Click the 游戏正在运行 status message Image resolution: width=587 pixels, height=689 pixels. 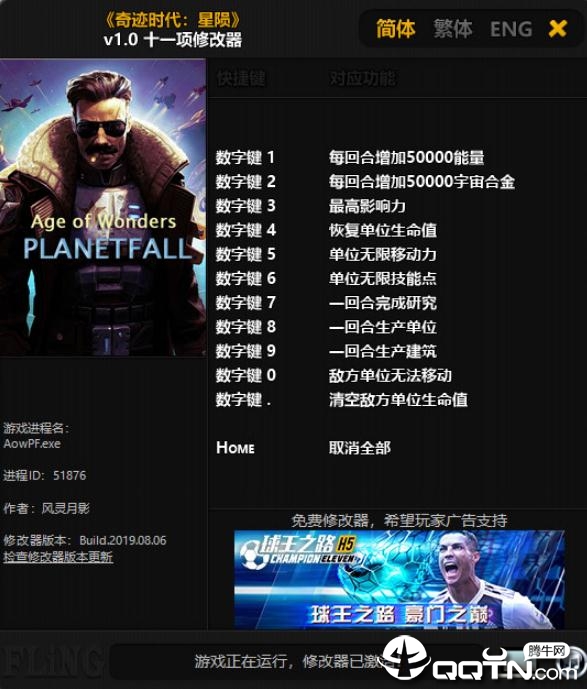[x=290, y=661]
